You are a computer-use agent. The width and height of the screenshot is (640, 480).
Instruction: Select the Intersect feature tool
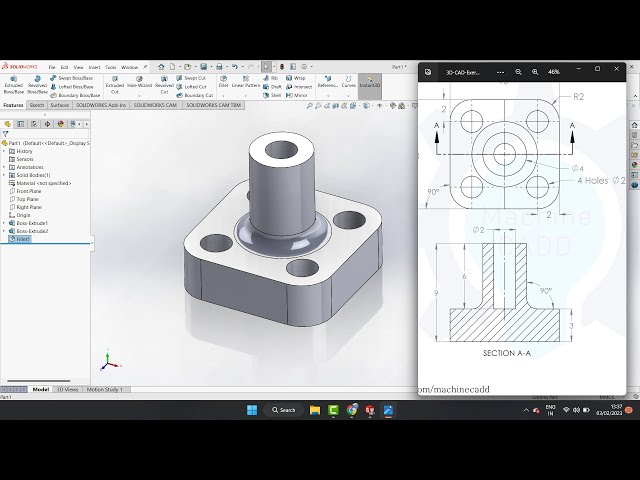(x=299, y=87)
